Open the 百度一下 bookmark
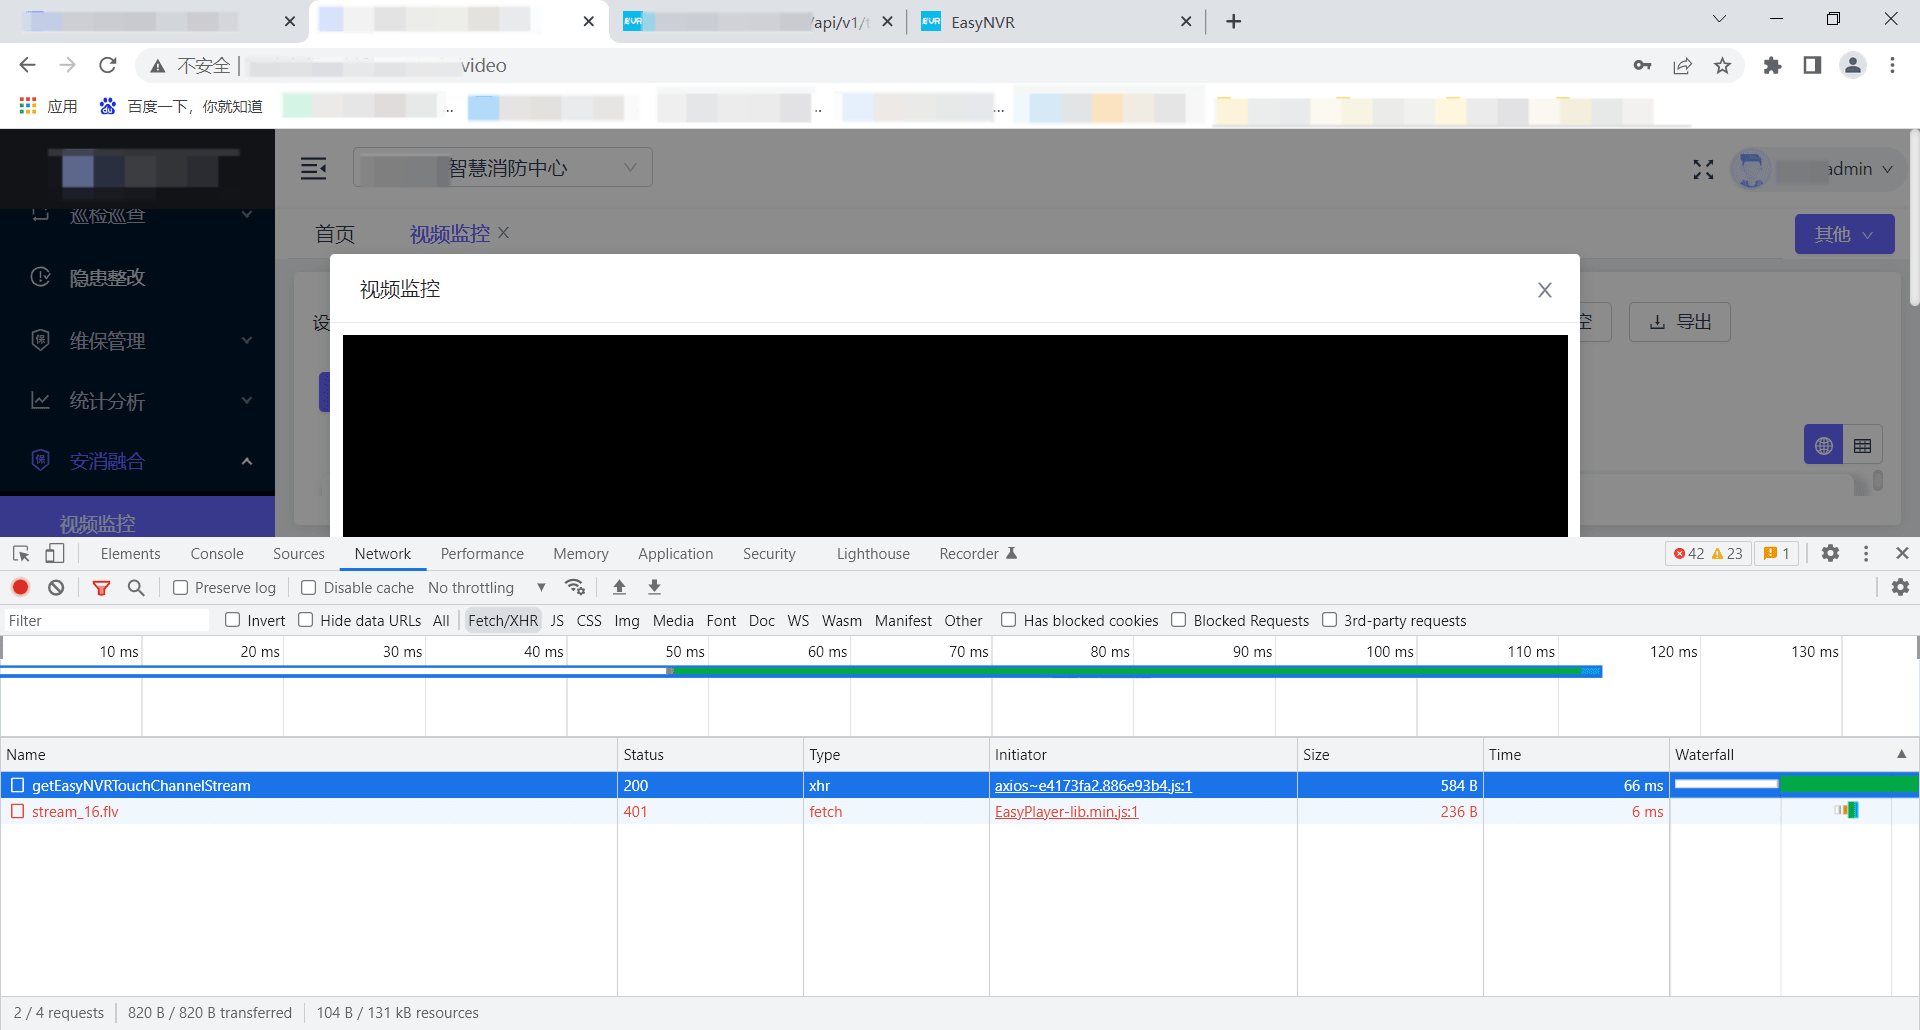This screenshot has width=1920, height=1030. 182,106
